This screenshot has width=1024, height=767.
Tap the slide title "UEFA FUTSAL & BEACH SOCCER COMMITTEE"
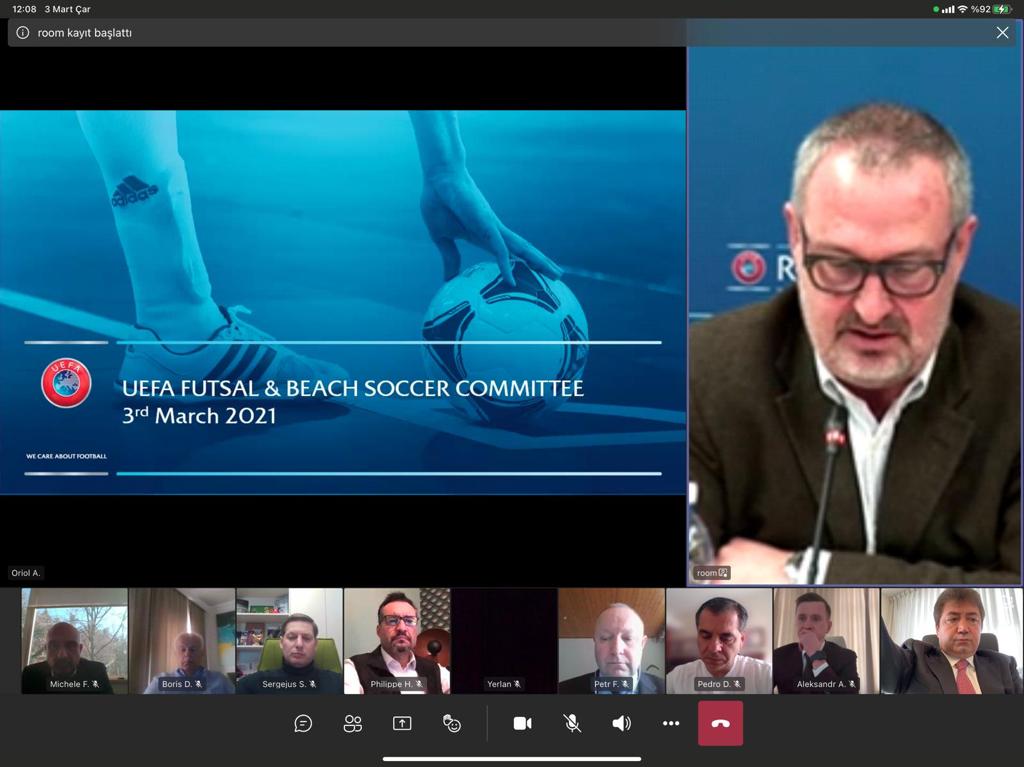click(353, 388)
